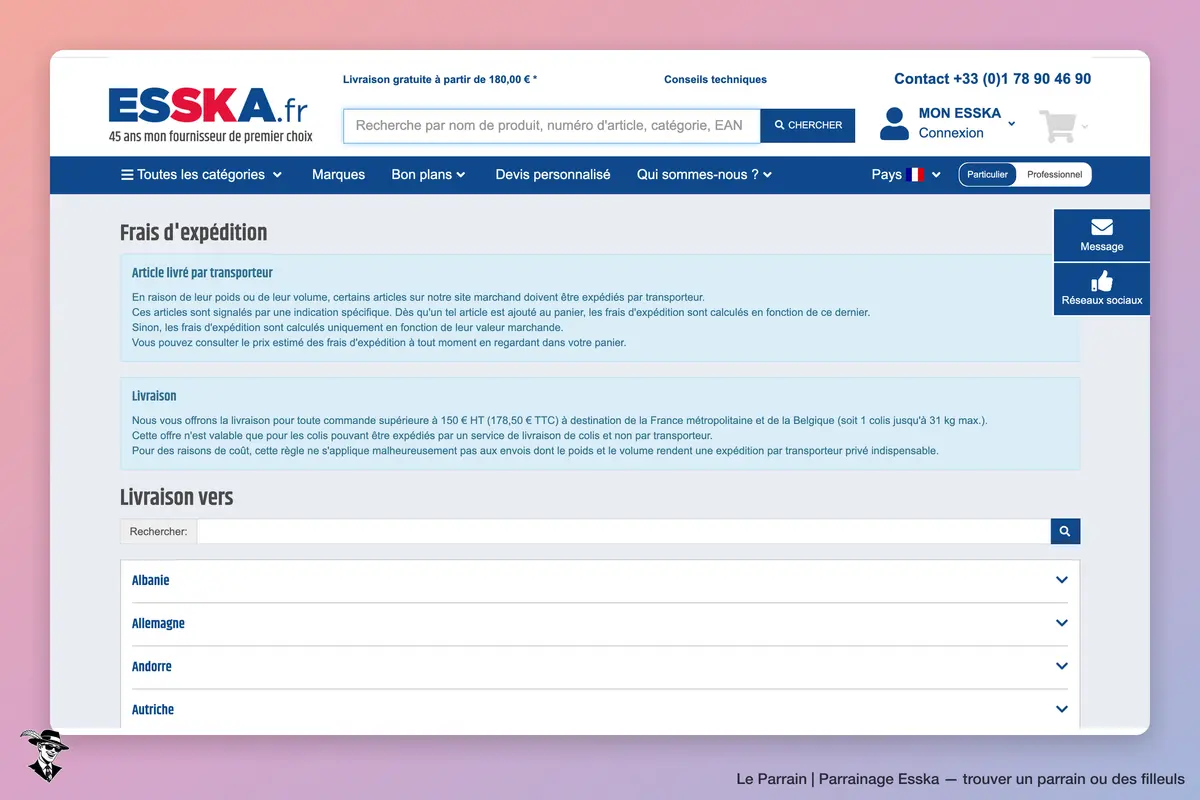Expand the Albanie row chevron
Viewport: 1200px width, 800px height.
pyautogui.click(x=1062, y=580)
